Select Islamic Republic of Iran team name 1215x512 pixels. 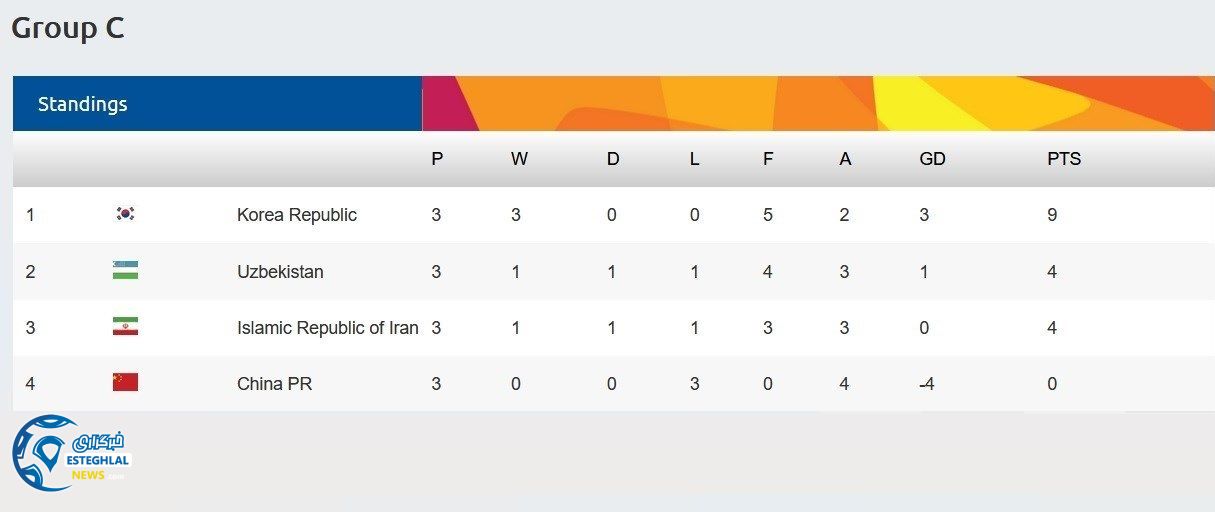327,328
